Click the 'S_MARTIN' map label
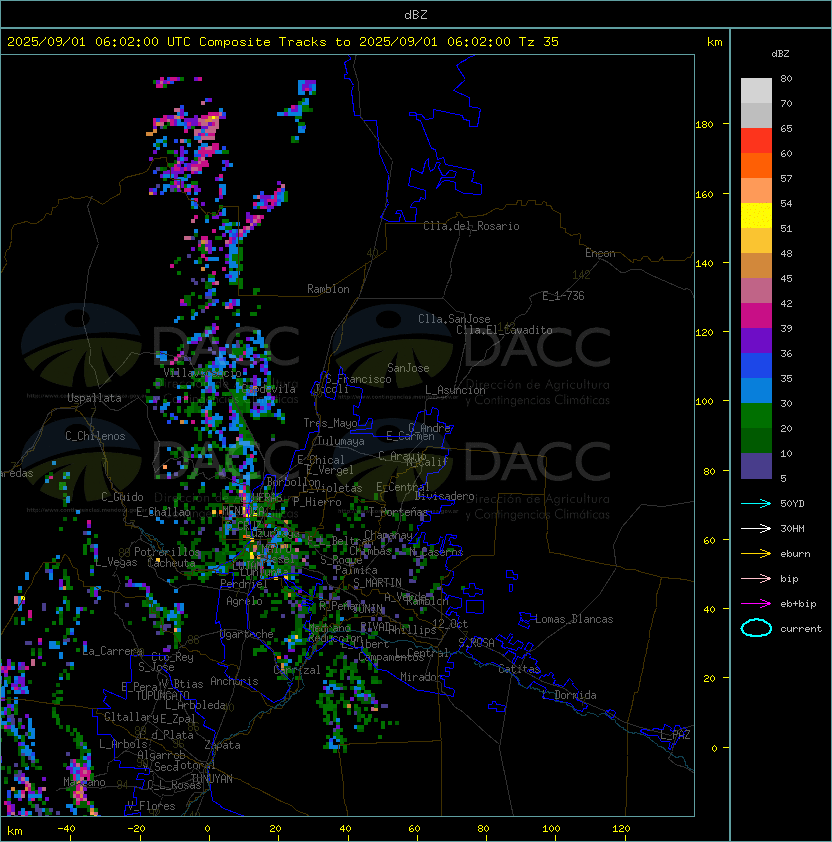The width and height of the screenshot is (832, 842). (x=378, y=583)
